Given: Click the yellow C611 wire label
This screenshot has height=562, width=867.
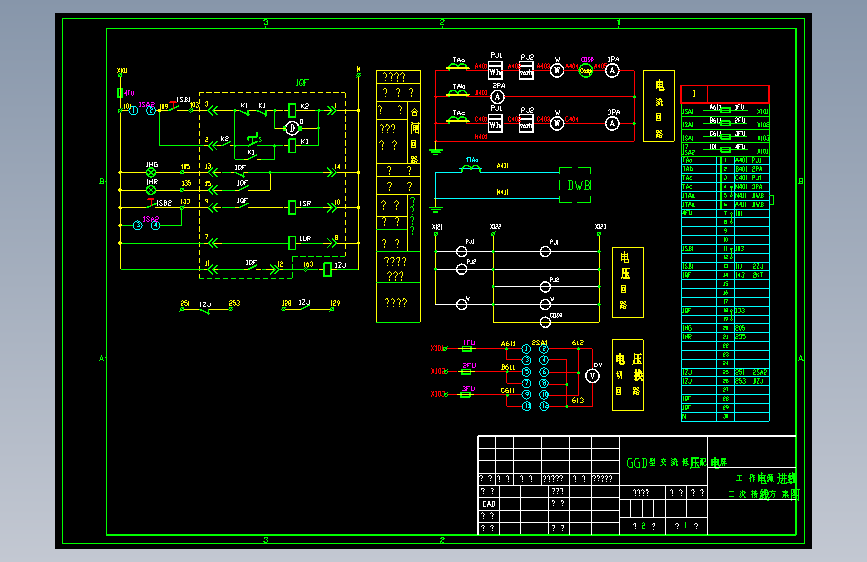Looking at the screenshot, I should [508, 391].
